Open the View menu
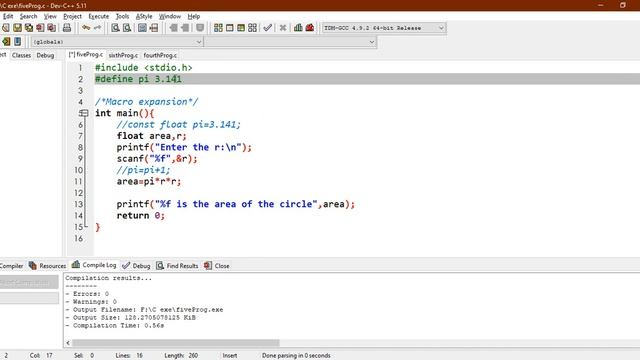The height and width of the screenshot is (360, 640). tap(50, 16)
